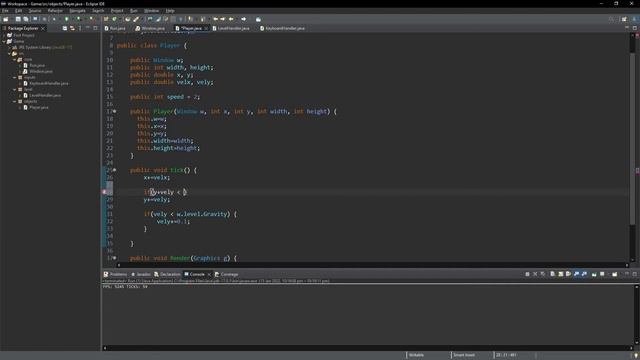Open the Coverage tab
Screen dimensions: 640x360
[227, 274]
